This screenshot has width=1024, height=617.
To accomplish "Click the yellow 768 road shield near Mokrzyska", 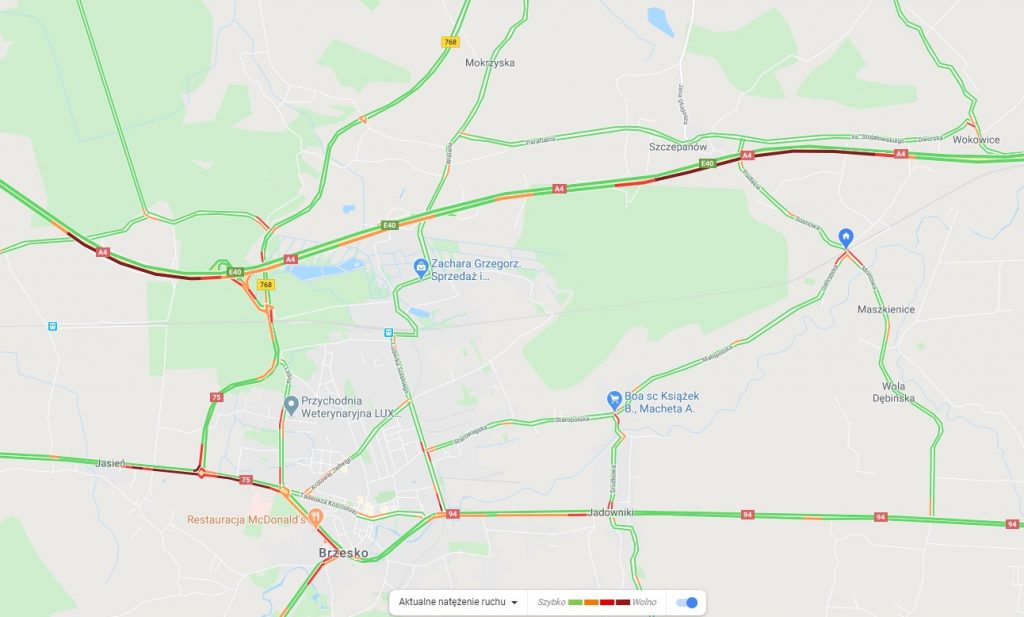I will tap(450, 42).
